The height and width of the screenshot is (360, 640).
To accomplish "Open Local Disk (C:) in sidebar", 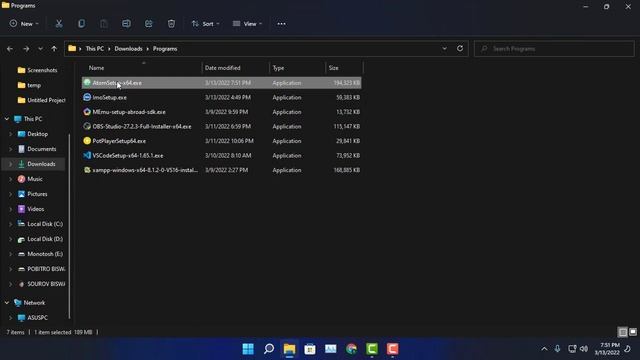I will click(x=40, y=224).
